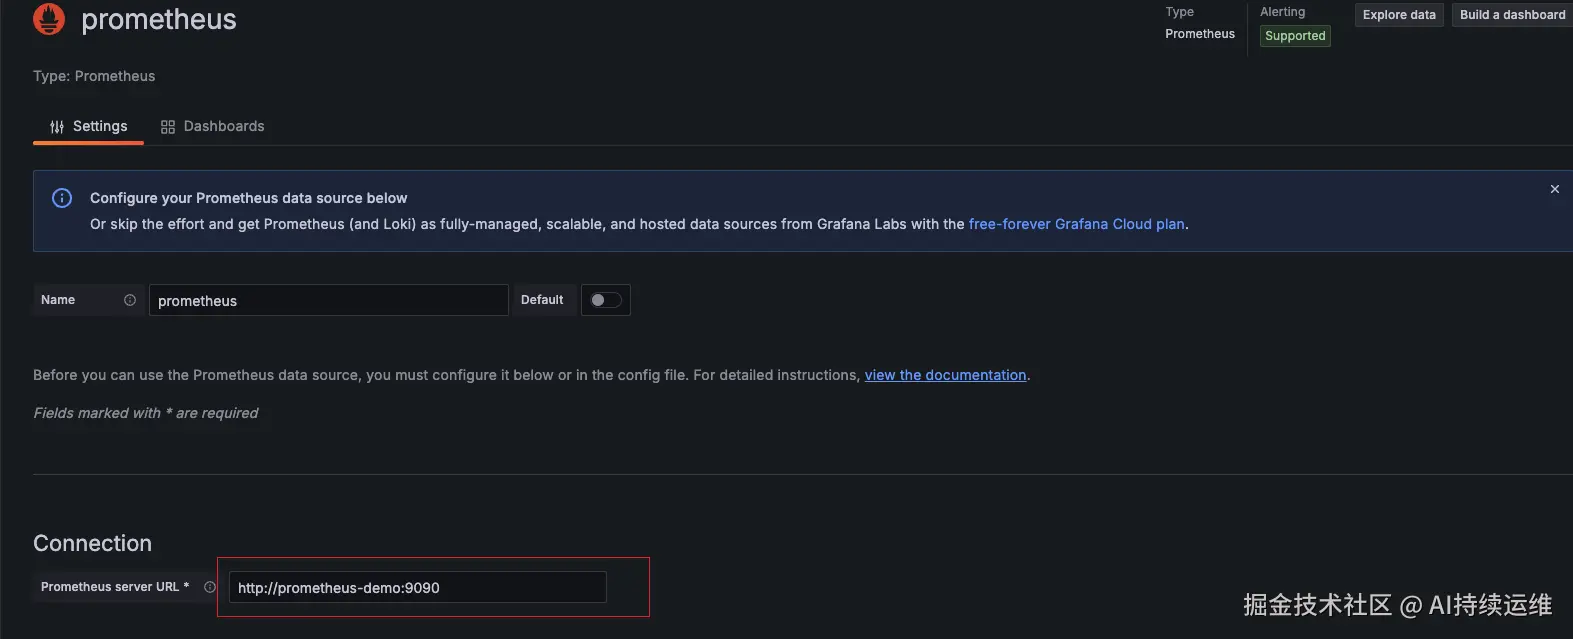Click info icon next to Prometheus server URL

(x=210, y=587)
